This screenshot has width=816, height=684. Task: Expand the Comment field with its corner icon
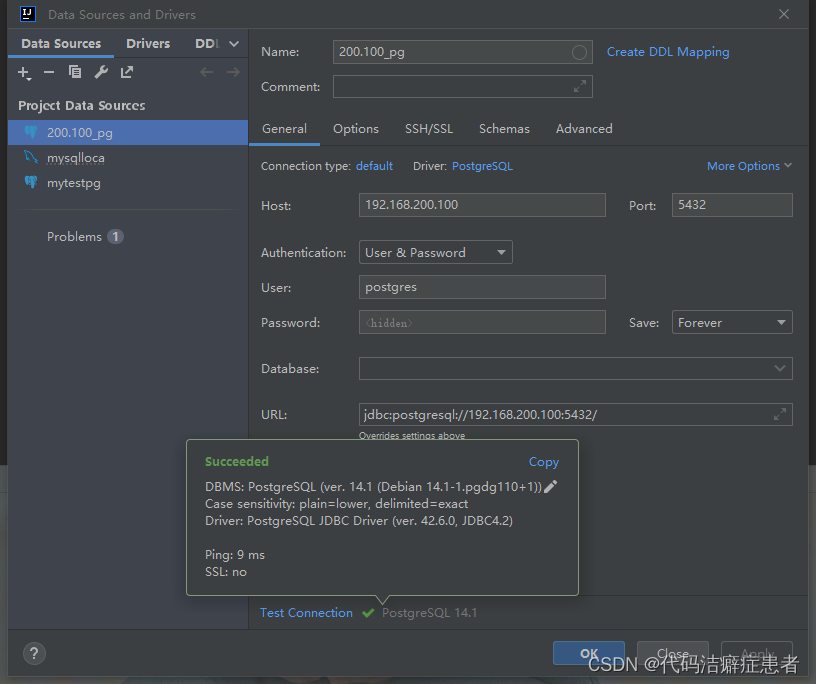(x=578, y=86)
